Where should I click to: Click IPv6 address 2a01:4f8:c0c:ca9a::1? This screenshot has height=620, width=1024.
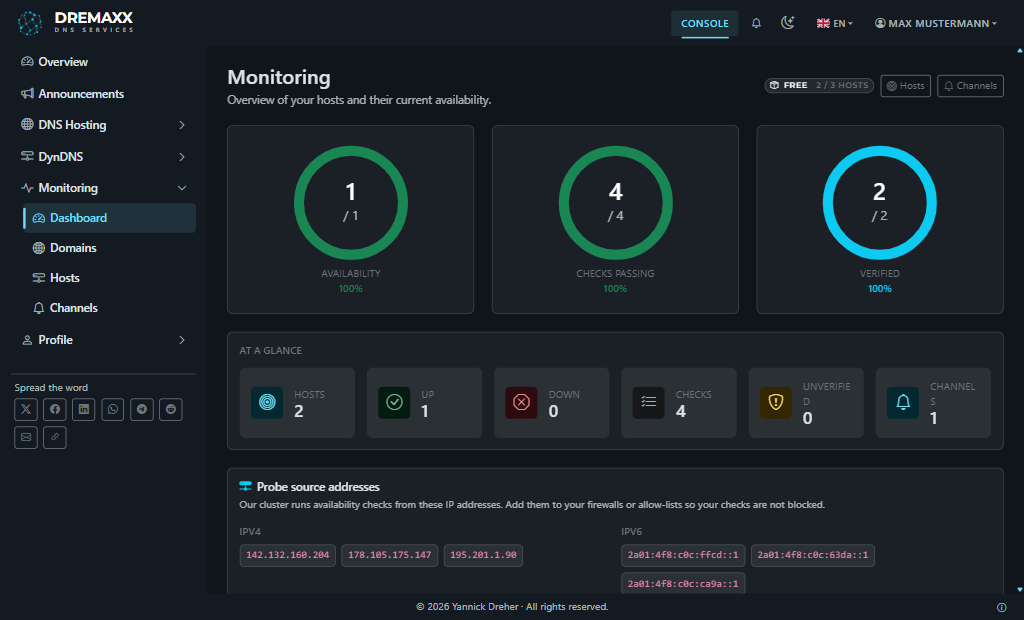683,583
